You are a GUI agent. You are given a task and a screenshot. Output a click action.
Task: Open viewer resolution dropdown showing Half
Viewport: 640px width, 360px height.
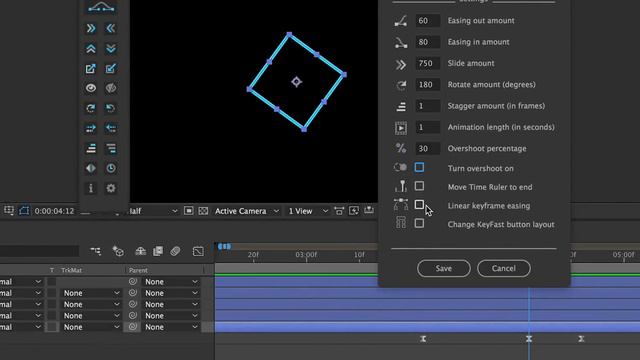tap(153, 211)
